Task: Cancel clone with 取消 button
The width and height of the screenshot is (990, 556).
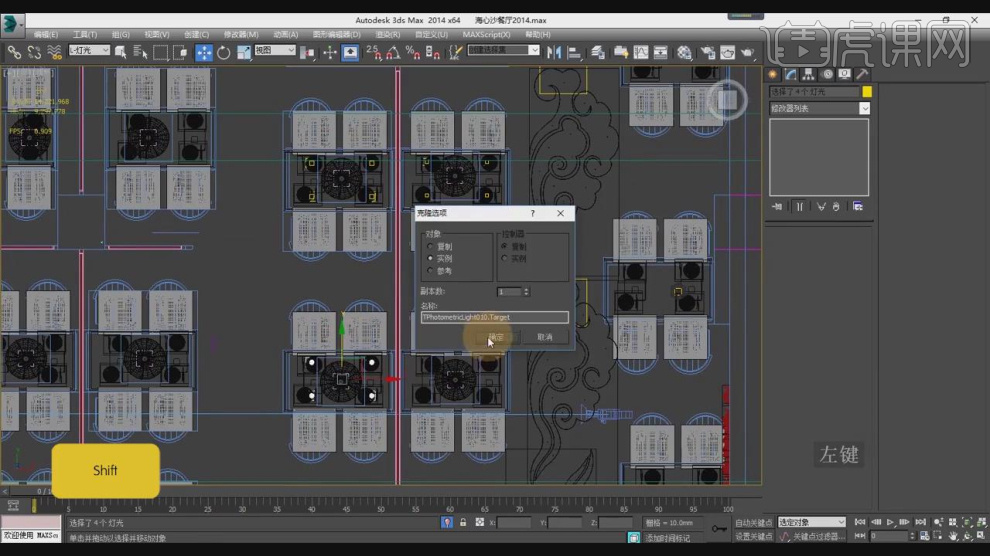Action: point(545,337)
